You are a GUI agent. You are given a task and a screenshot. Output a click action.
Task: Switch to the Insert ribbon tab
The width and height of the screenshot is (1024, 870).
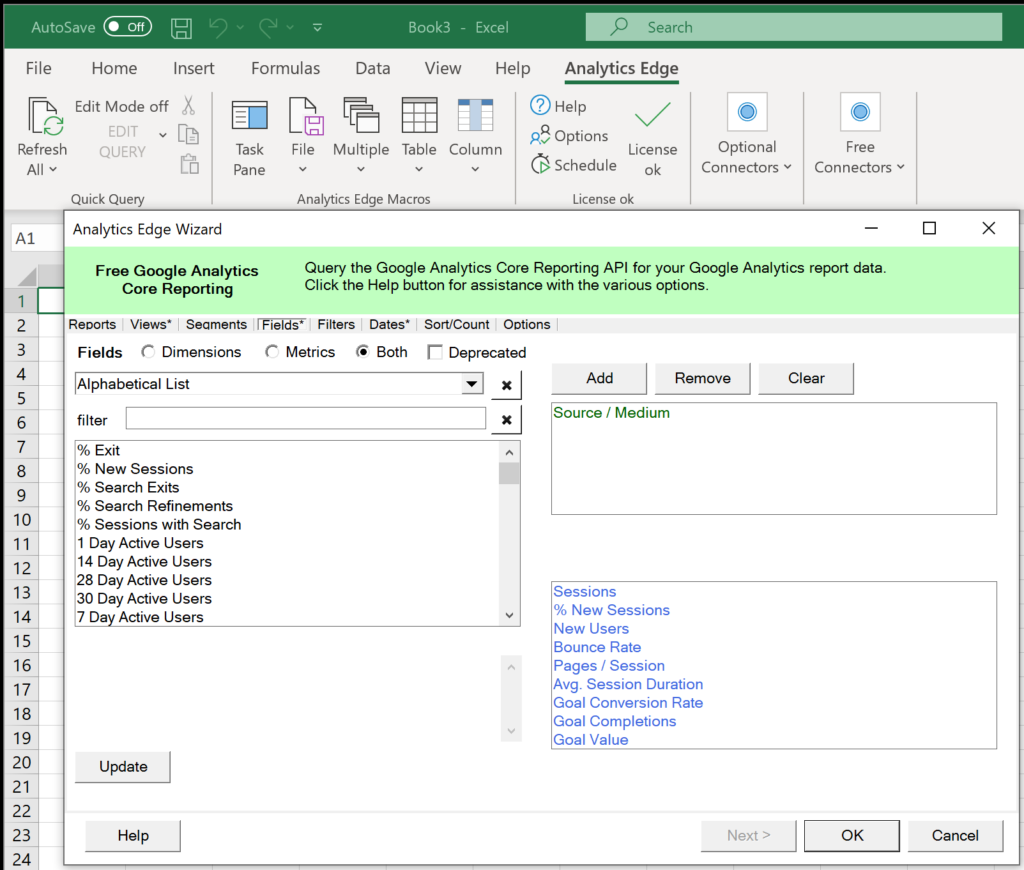pos(193,68)
